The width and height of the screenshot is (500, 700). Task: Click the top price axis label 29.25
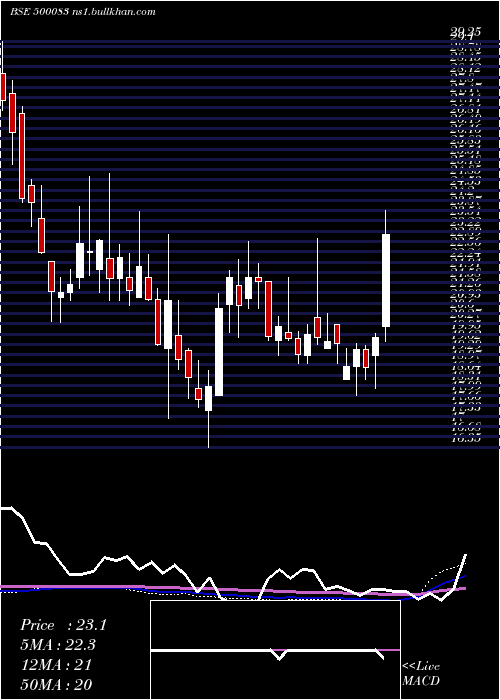pyautogui.click(x=465, y=31)
